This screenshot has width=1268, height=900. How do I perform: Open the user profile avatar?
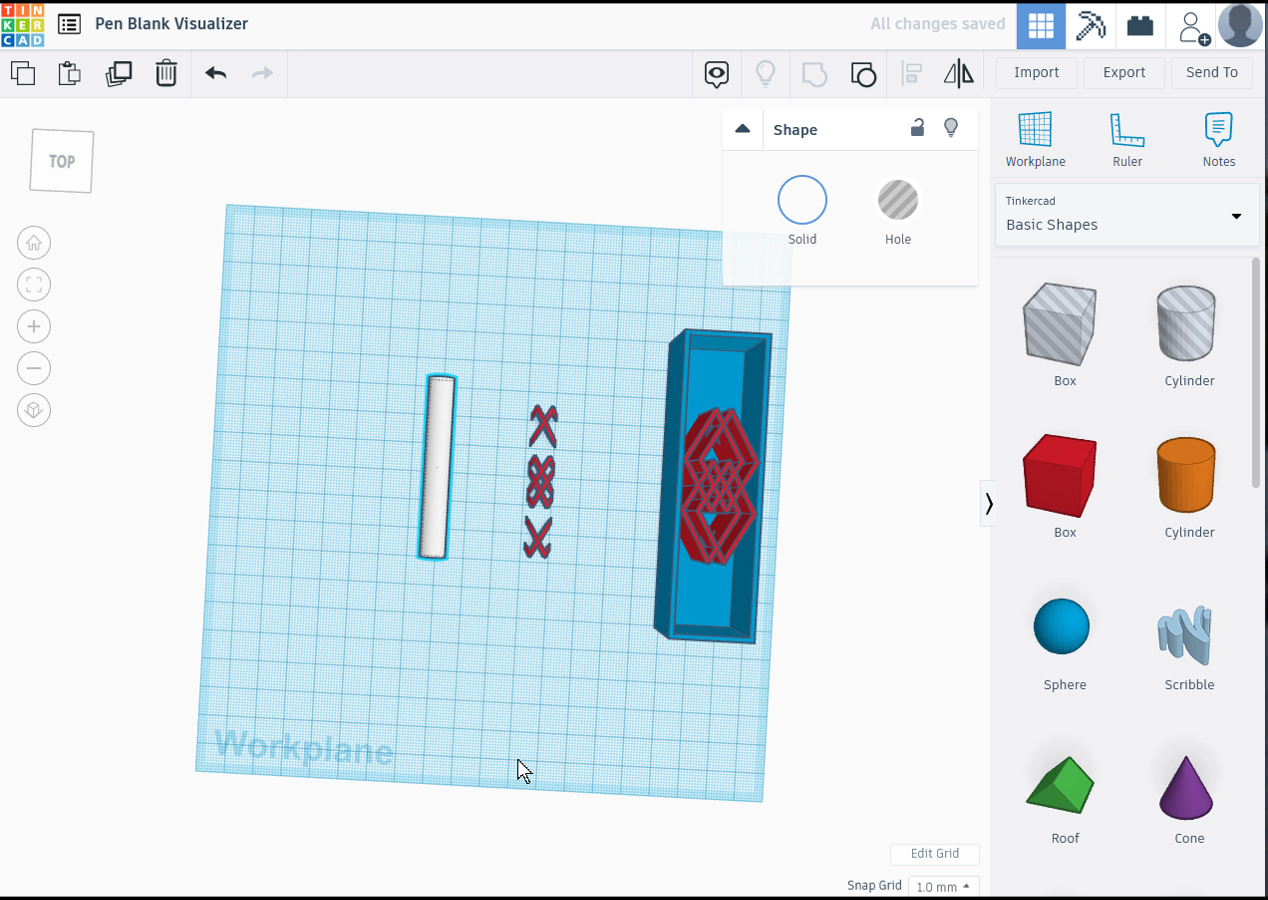coord(1240,25)
